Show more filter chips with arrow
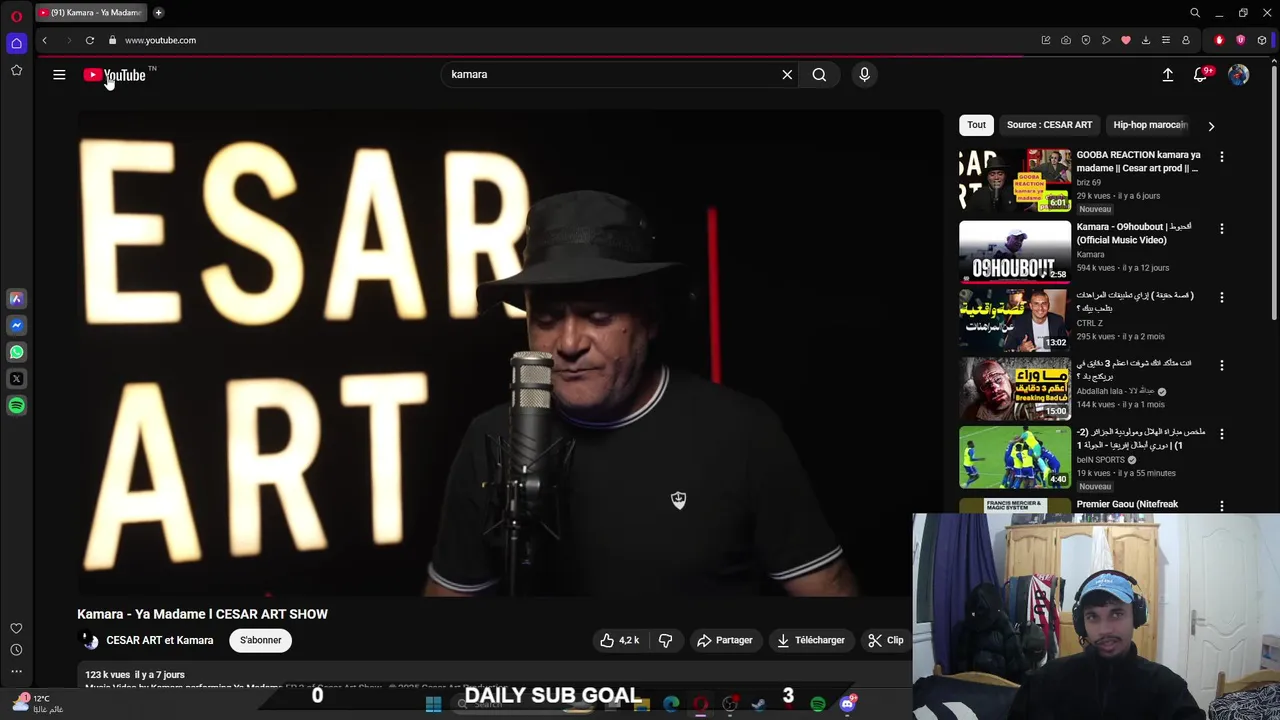Screen dimensions: 1280x720 [x=1211, y=126]
